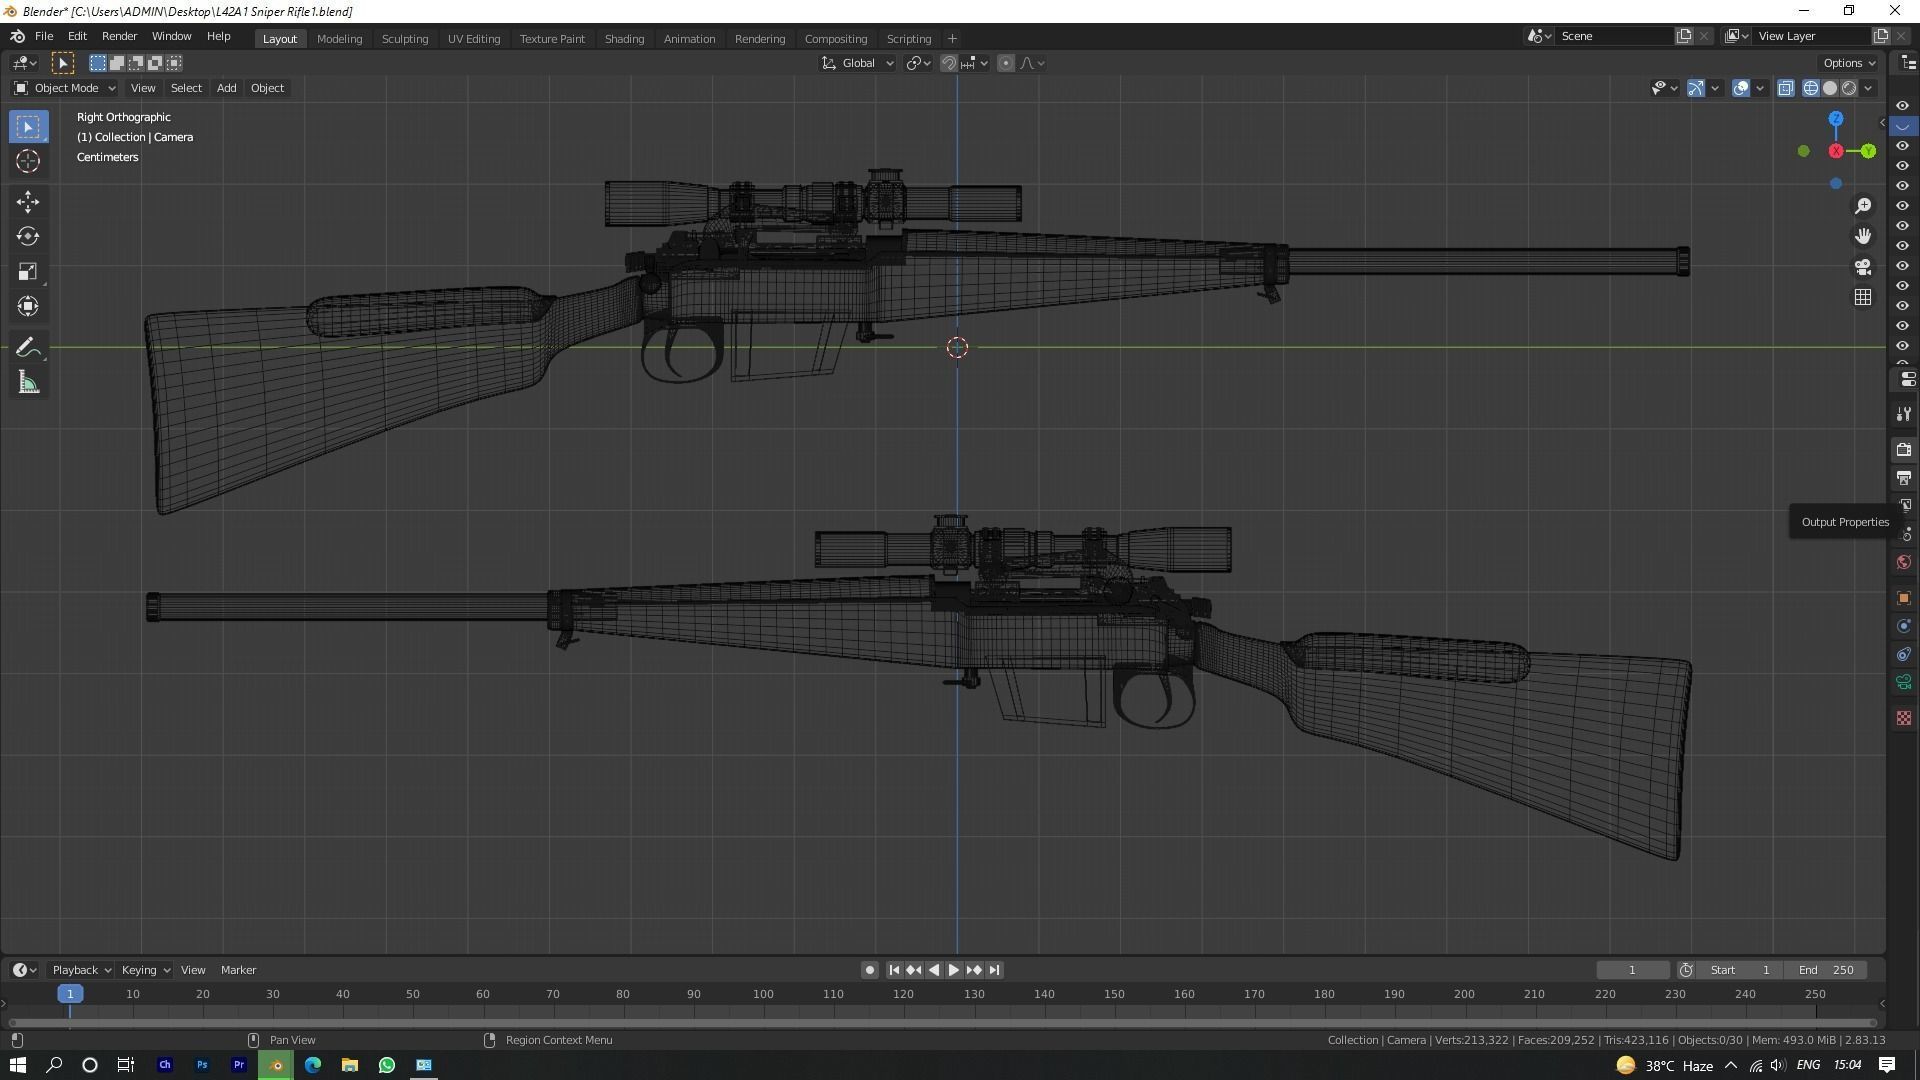Expand the Options dropdown in the viewport header
Viewport: 1920px width, 1080px height.
[x=1847, y=62]
